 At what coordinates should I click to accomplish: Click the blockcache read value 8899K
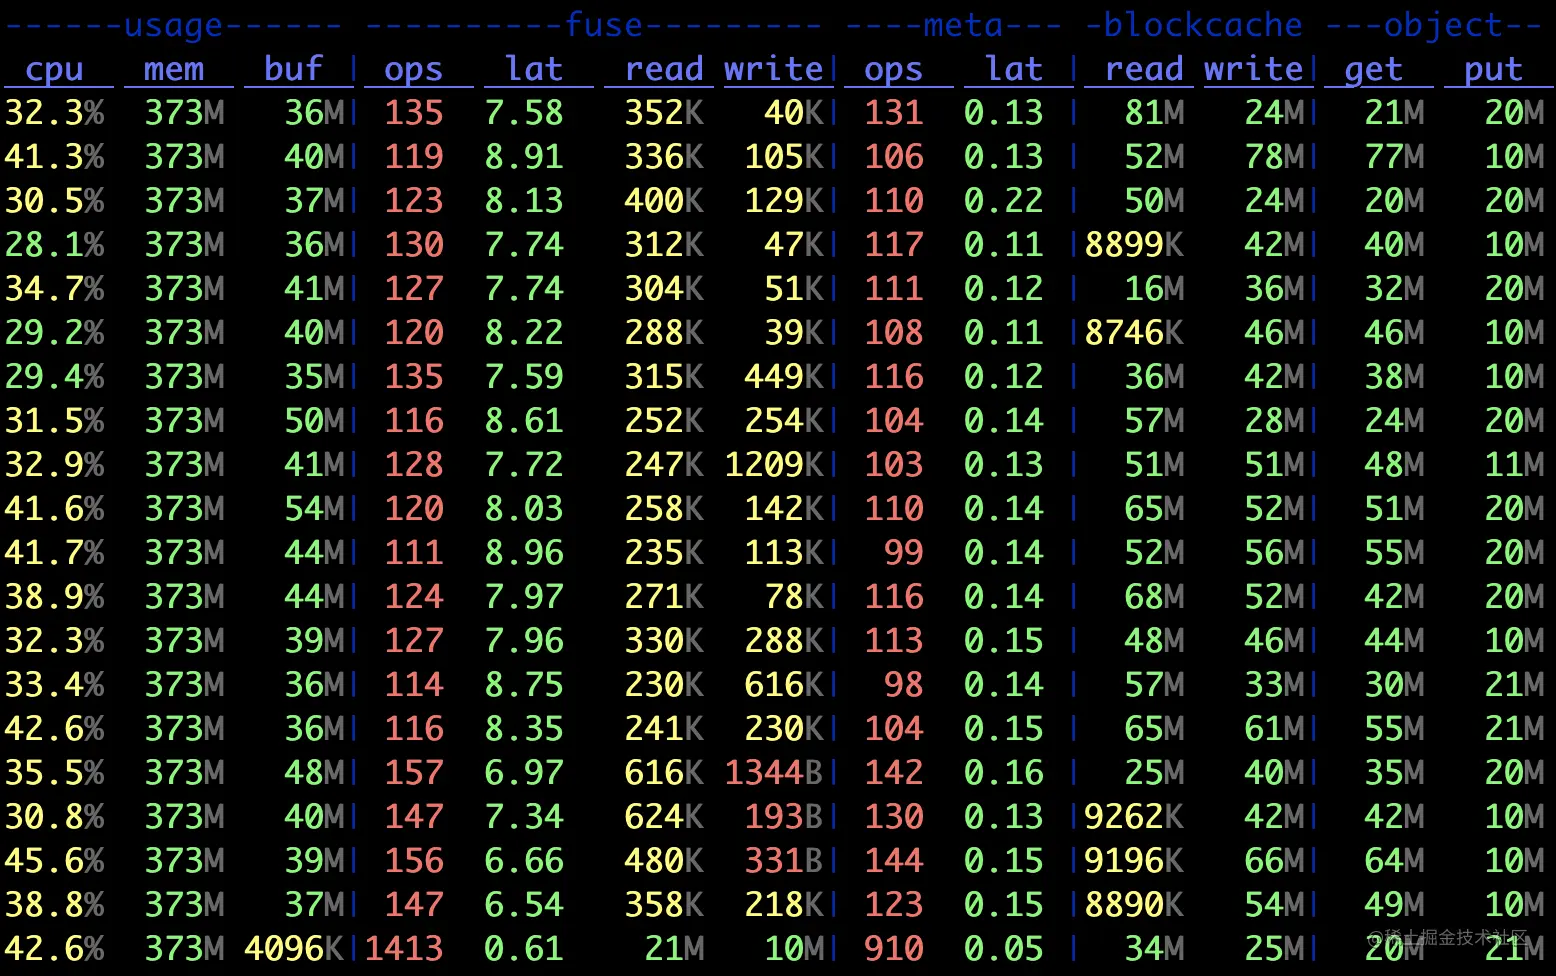(1134, 245)
